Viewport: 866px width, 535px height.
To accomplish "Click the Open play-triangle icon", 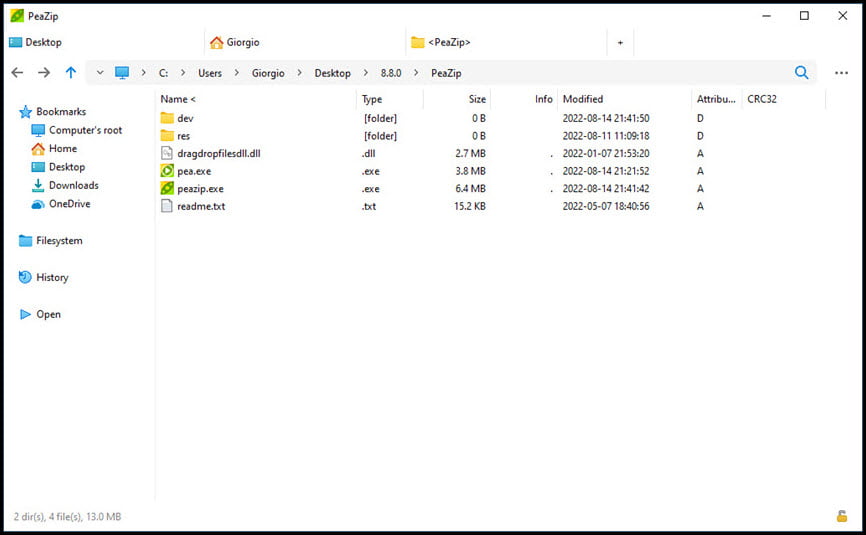I will pos(25,314).
